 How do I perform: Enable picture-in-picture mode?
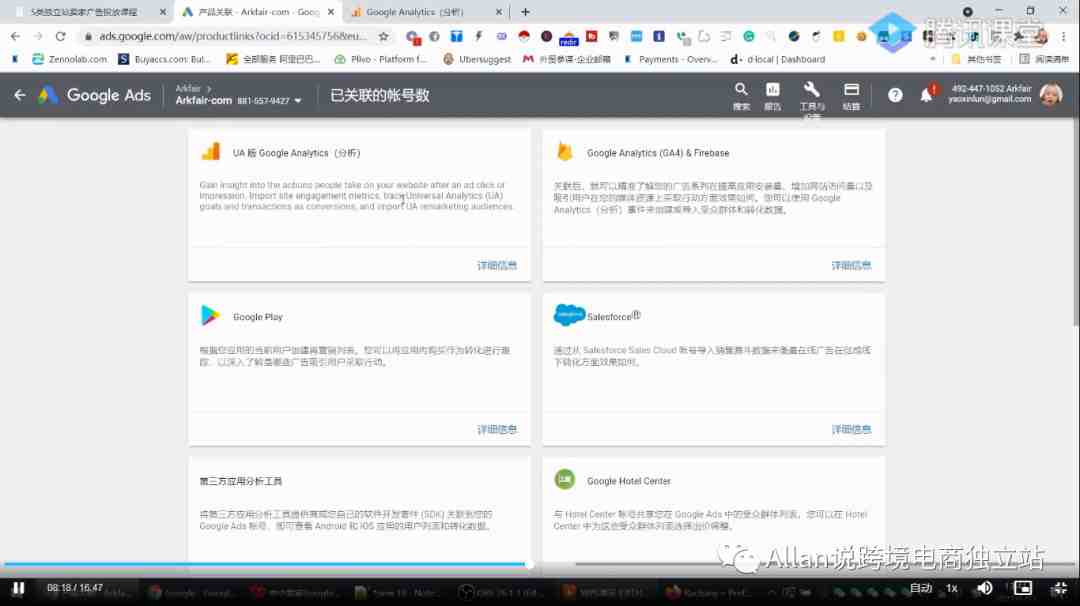coord(1023,588)
